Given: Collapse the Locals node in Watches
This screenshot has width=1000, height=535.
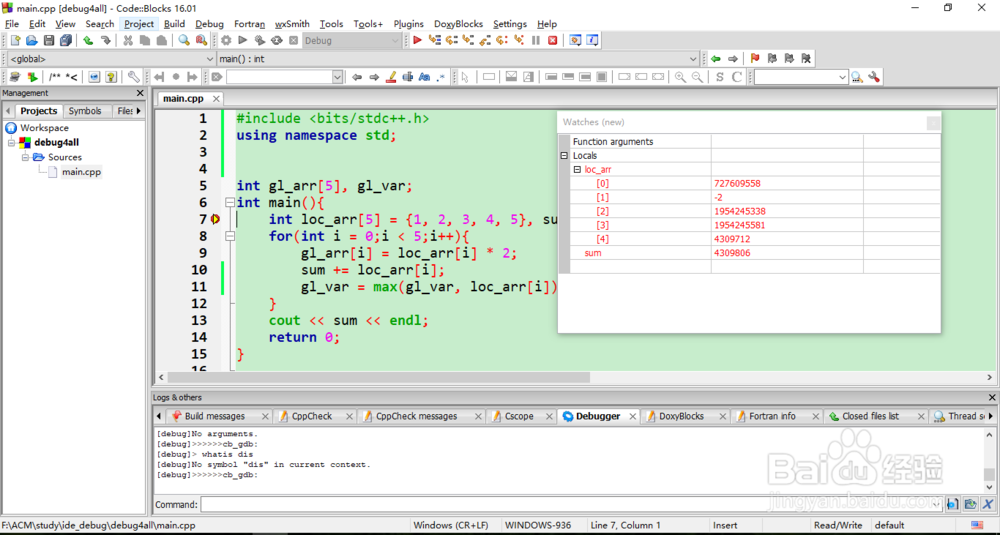Looking at the screenshot, I should (564, 156).
